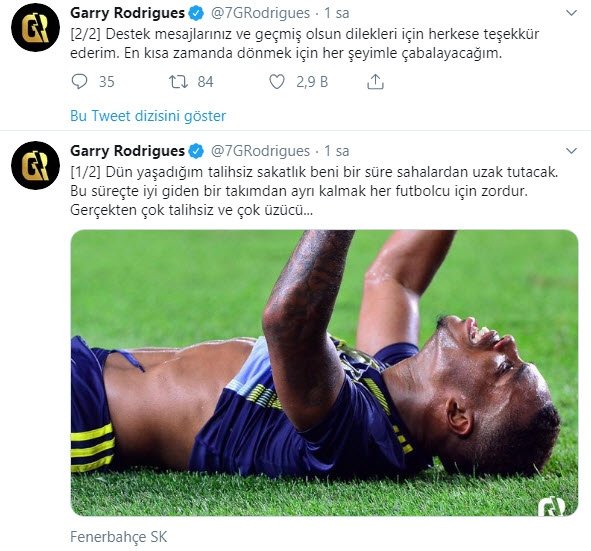The height and width of the screenshot is (551, 591).
Task: Click the GR avatar of the [1/2] tweet
Action: (35, 165)
